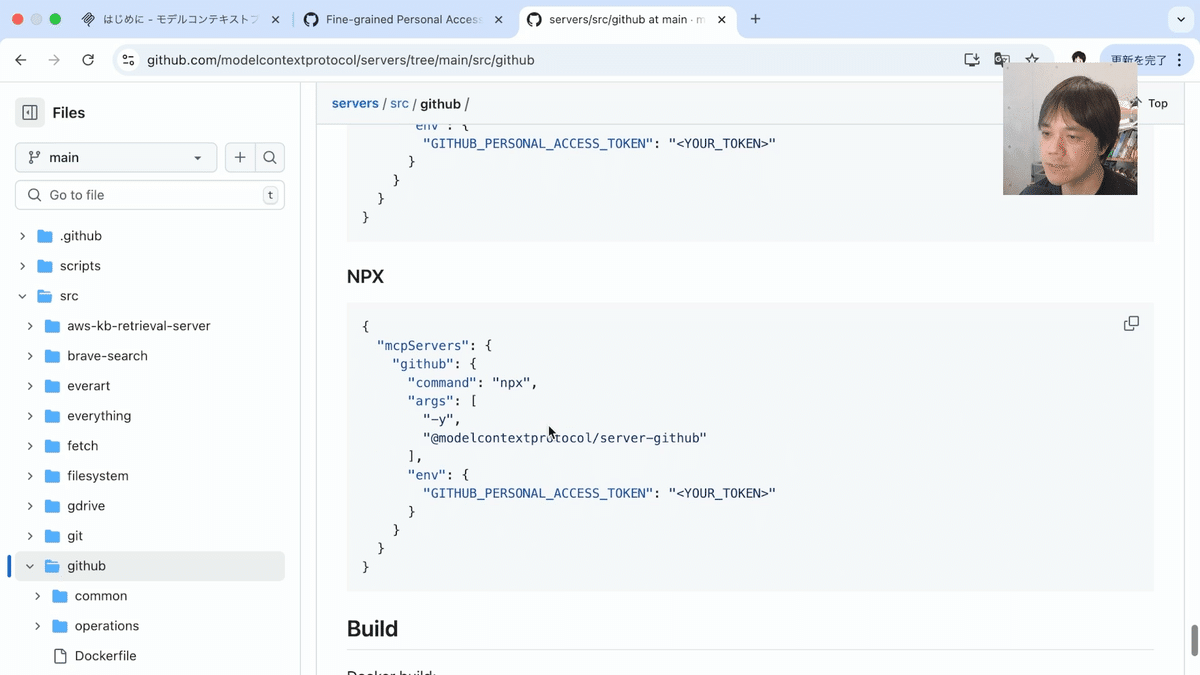The image size is (1200, 675).
Task: Select the Dockerfile in the file tree
Action: click(x=103, y=655)
